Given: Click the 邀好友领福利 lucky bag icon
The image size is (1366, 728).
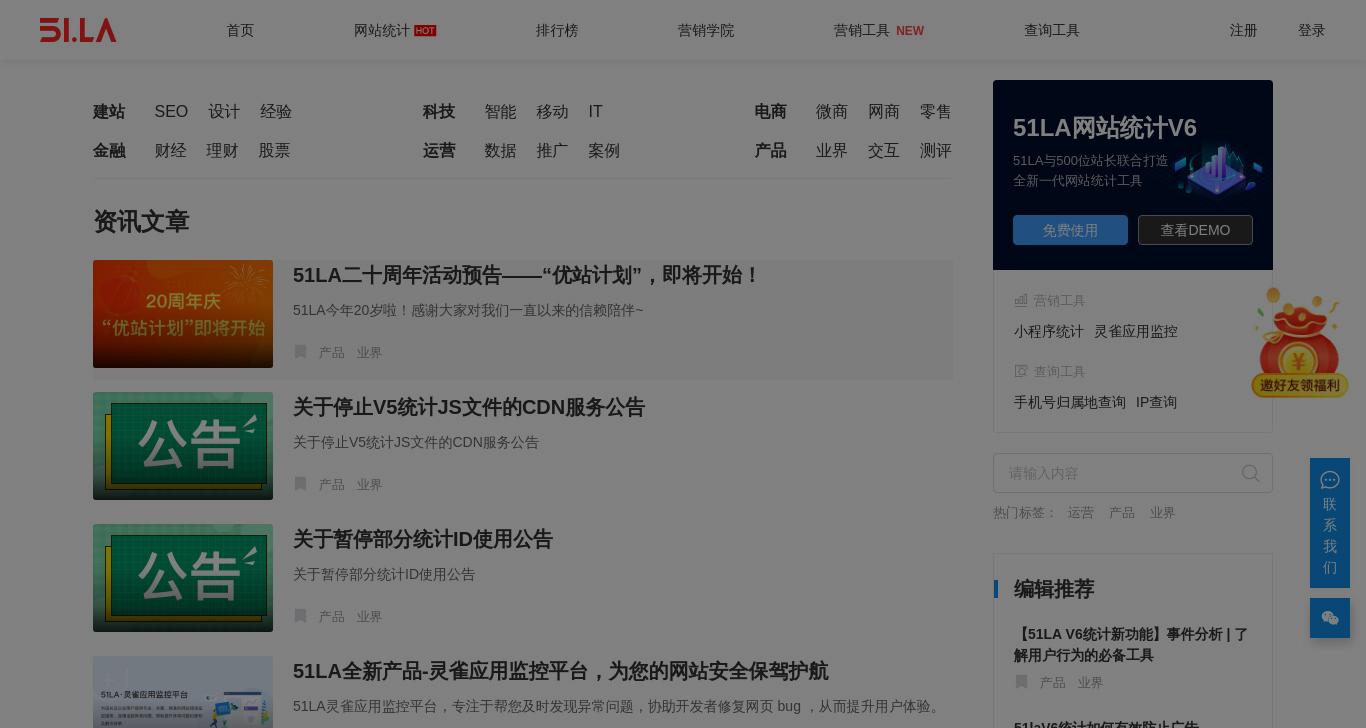Looking at the screenshot, I should click(x=1299, y=343).
